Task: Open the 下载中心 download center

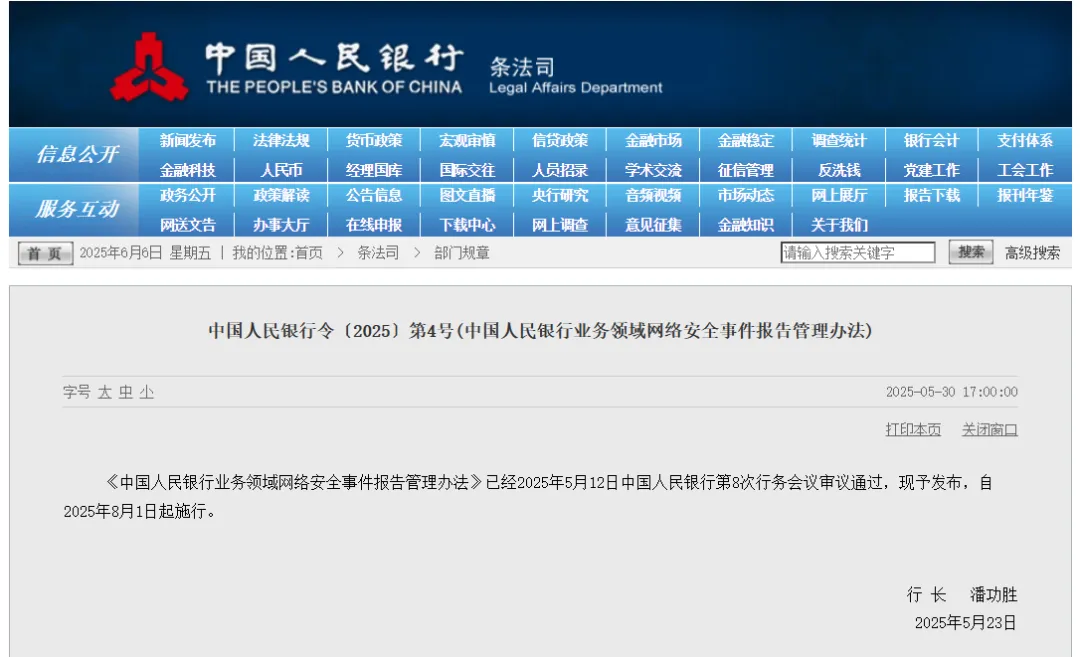Action: click(x=467, y=225)
